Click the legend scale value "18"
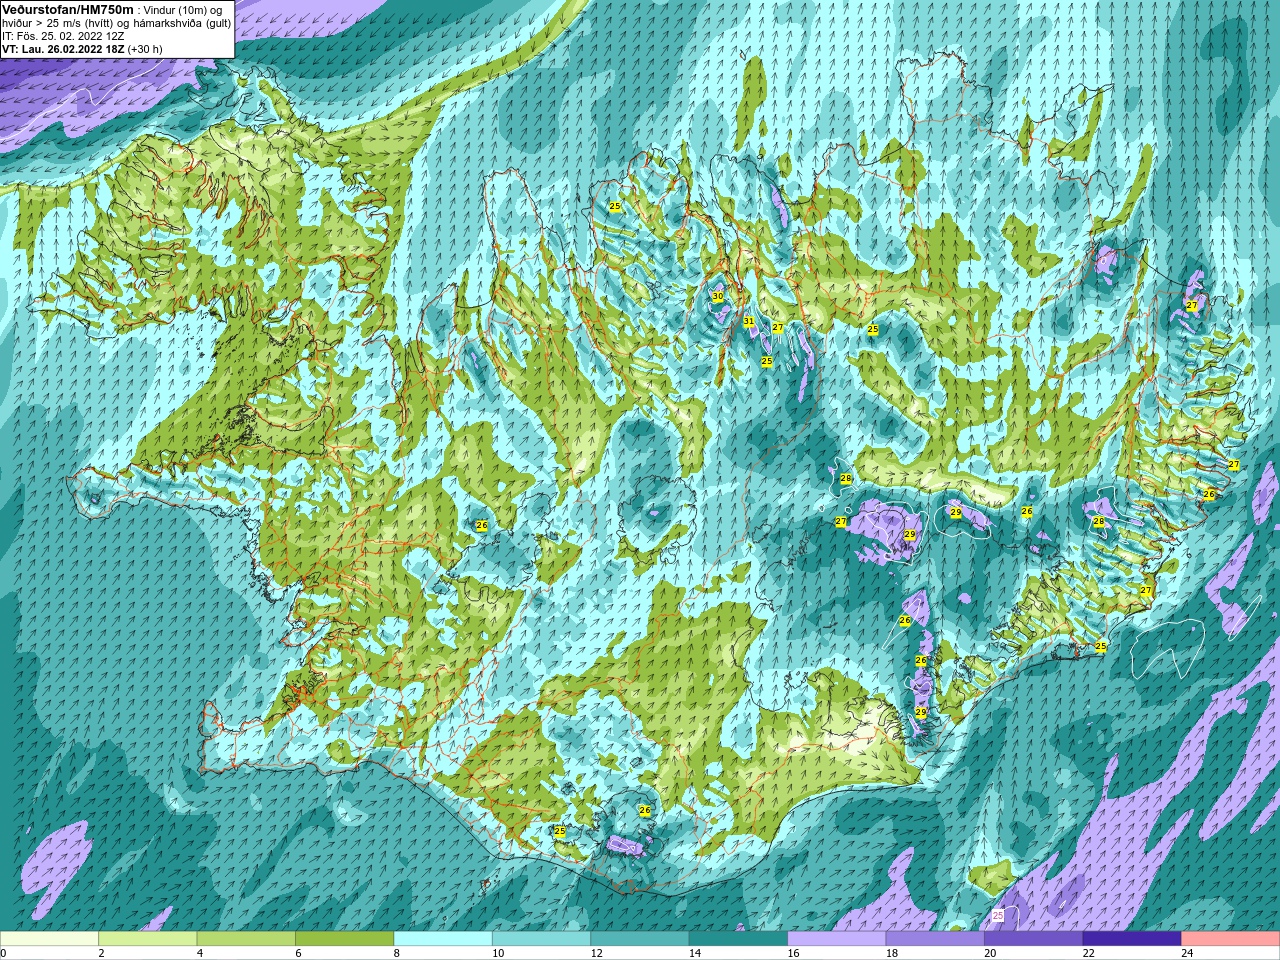Image resolution: width=1280 pixels, height=960 pixels. pyautogui.click(x=892, y=953)
